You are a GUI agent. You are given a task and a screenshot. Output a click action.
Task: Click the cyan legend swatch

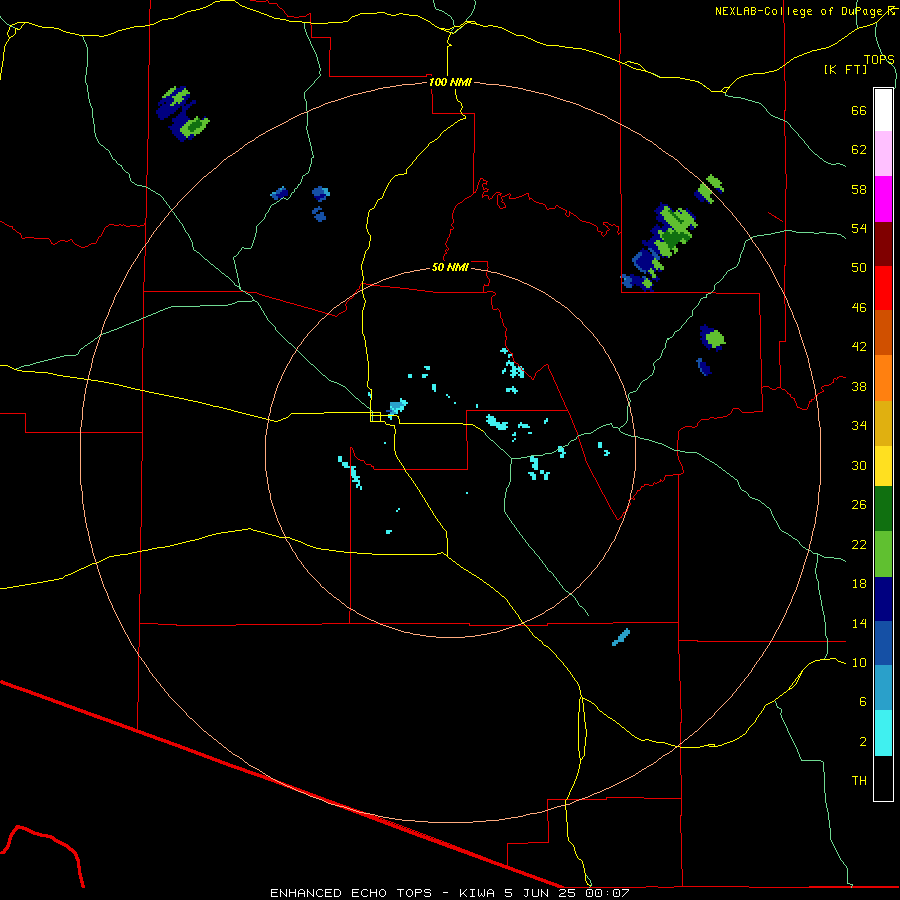883,733
